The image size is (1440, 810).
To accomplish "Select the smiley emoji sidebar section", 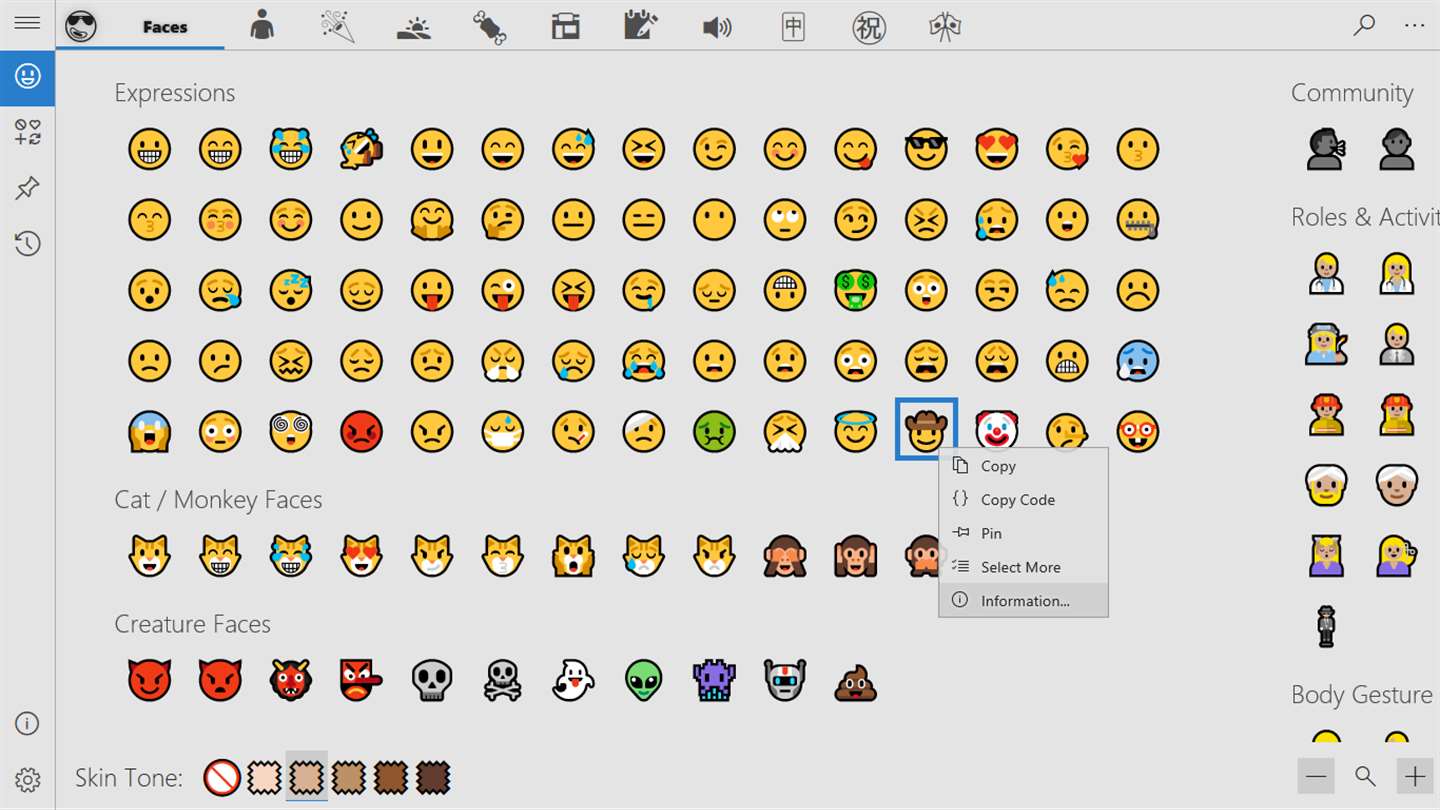I will 27,76.
